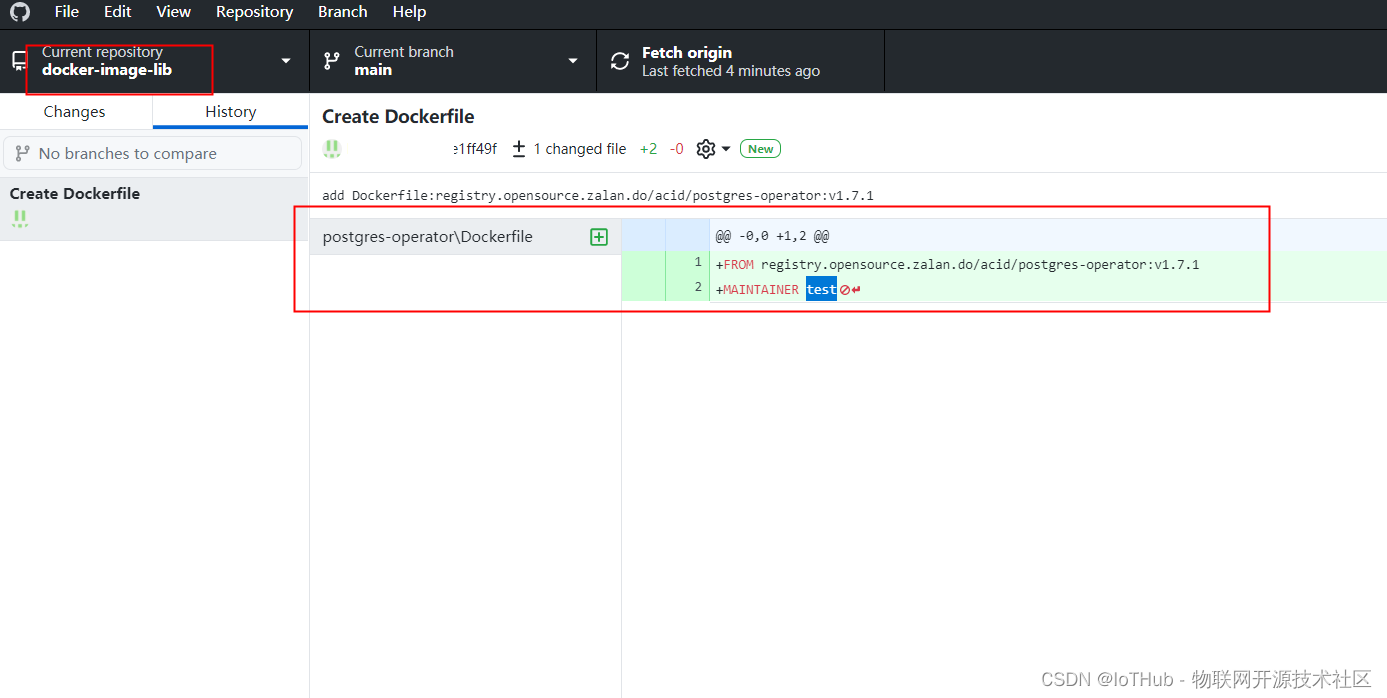Click diff line 1 number
The image size is (1387, 698).
point(700,263)
